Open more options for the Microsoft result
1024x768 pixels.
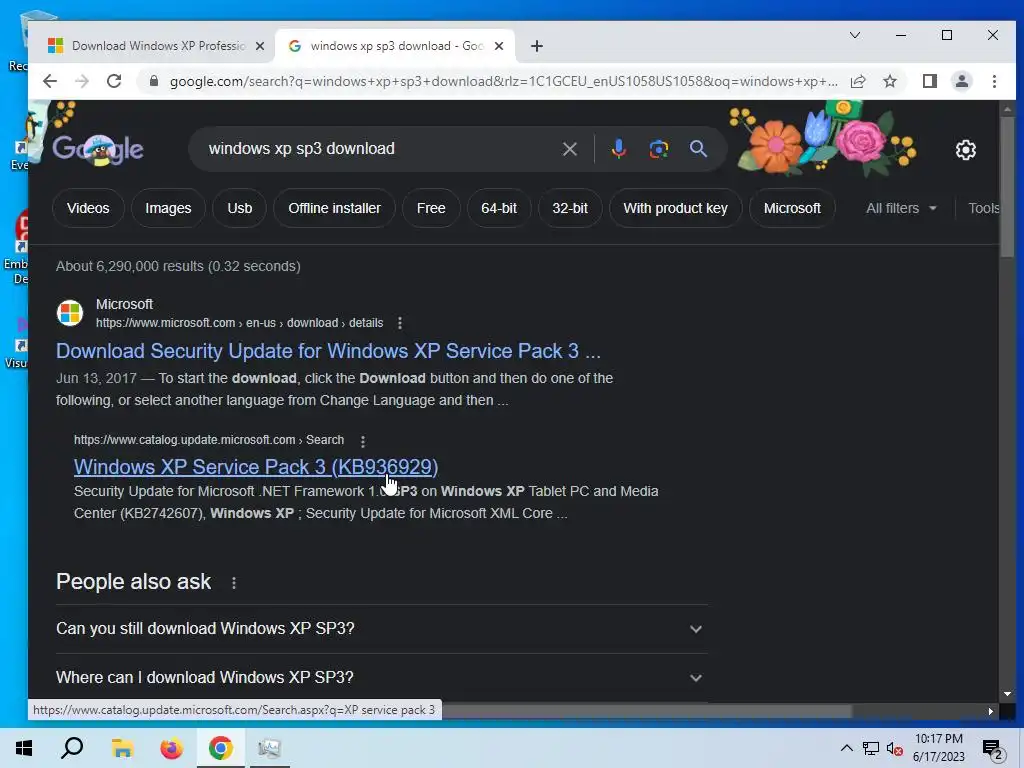point(400,323)
